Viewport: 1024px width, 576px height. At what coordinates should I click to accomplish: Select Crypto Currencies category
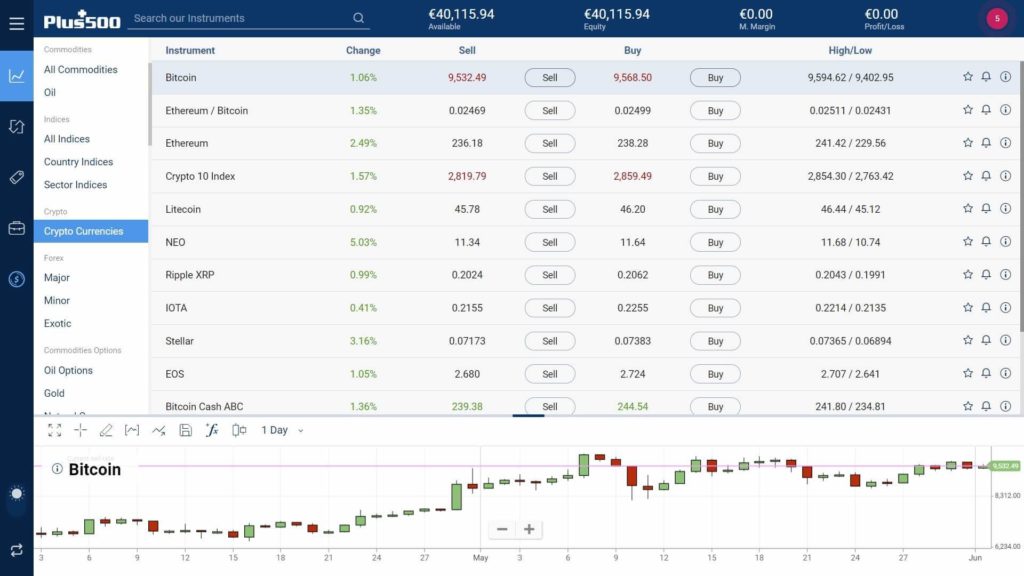coord(91,231)
